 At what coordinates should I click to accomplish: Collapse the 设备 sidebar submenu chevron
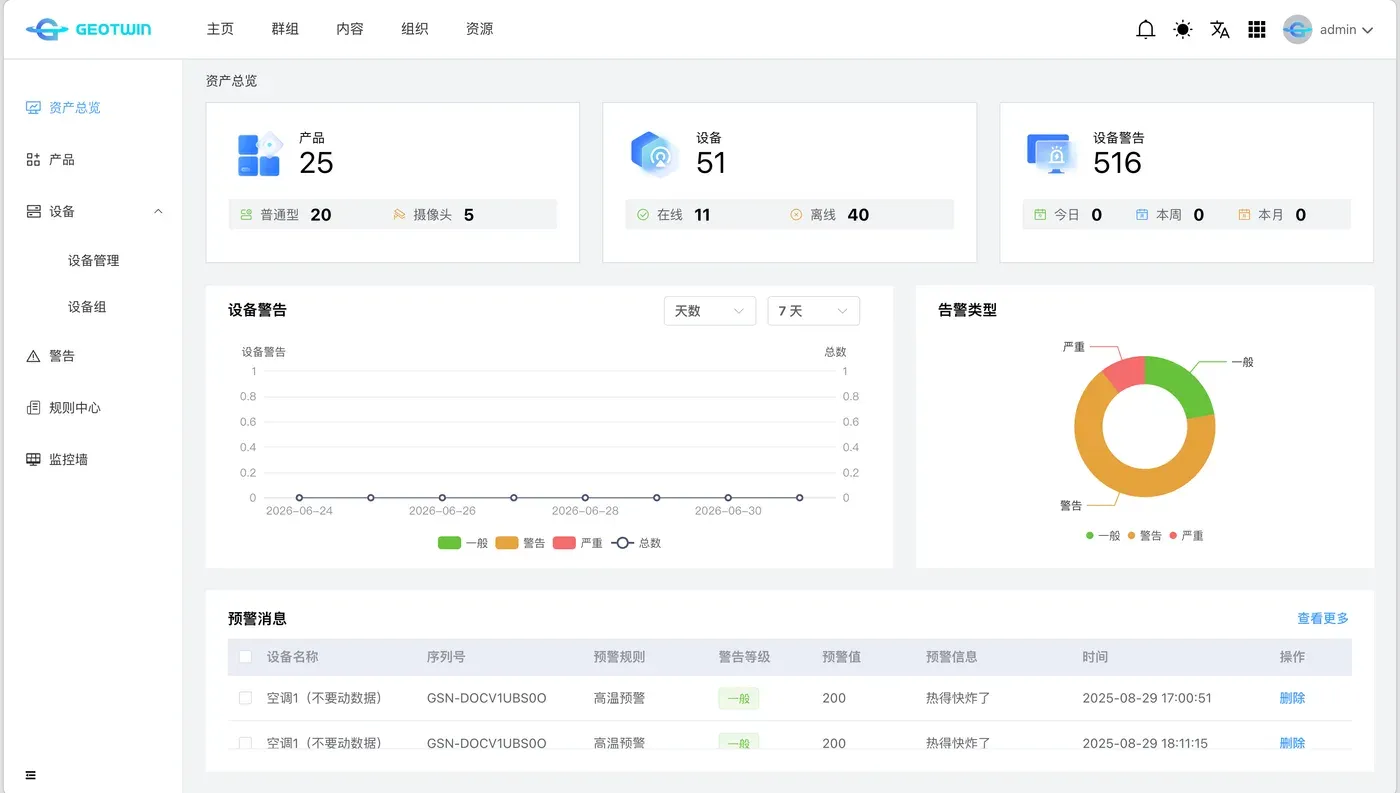tap(158, 211)
